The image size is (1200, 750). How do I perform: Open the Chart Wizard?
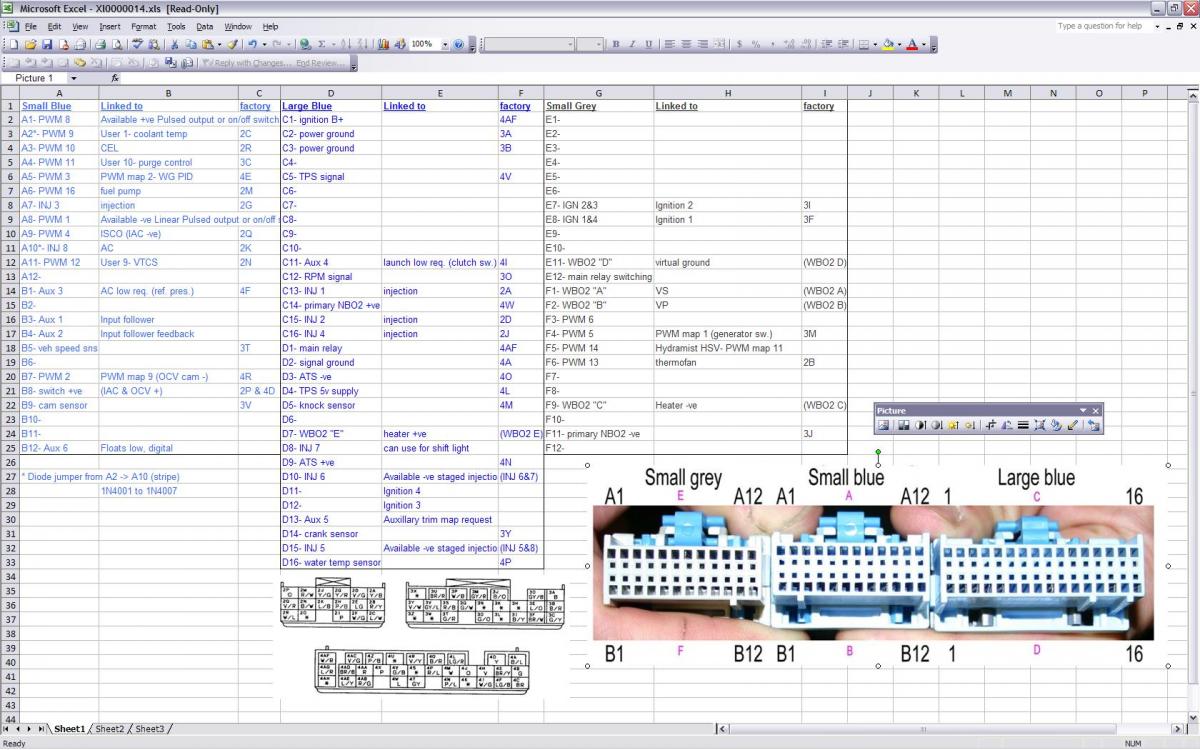click(x=383, y=45)
